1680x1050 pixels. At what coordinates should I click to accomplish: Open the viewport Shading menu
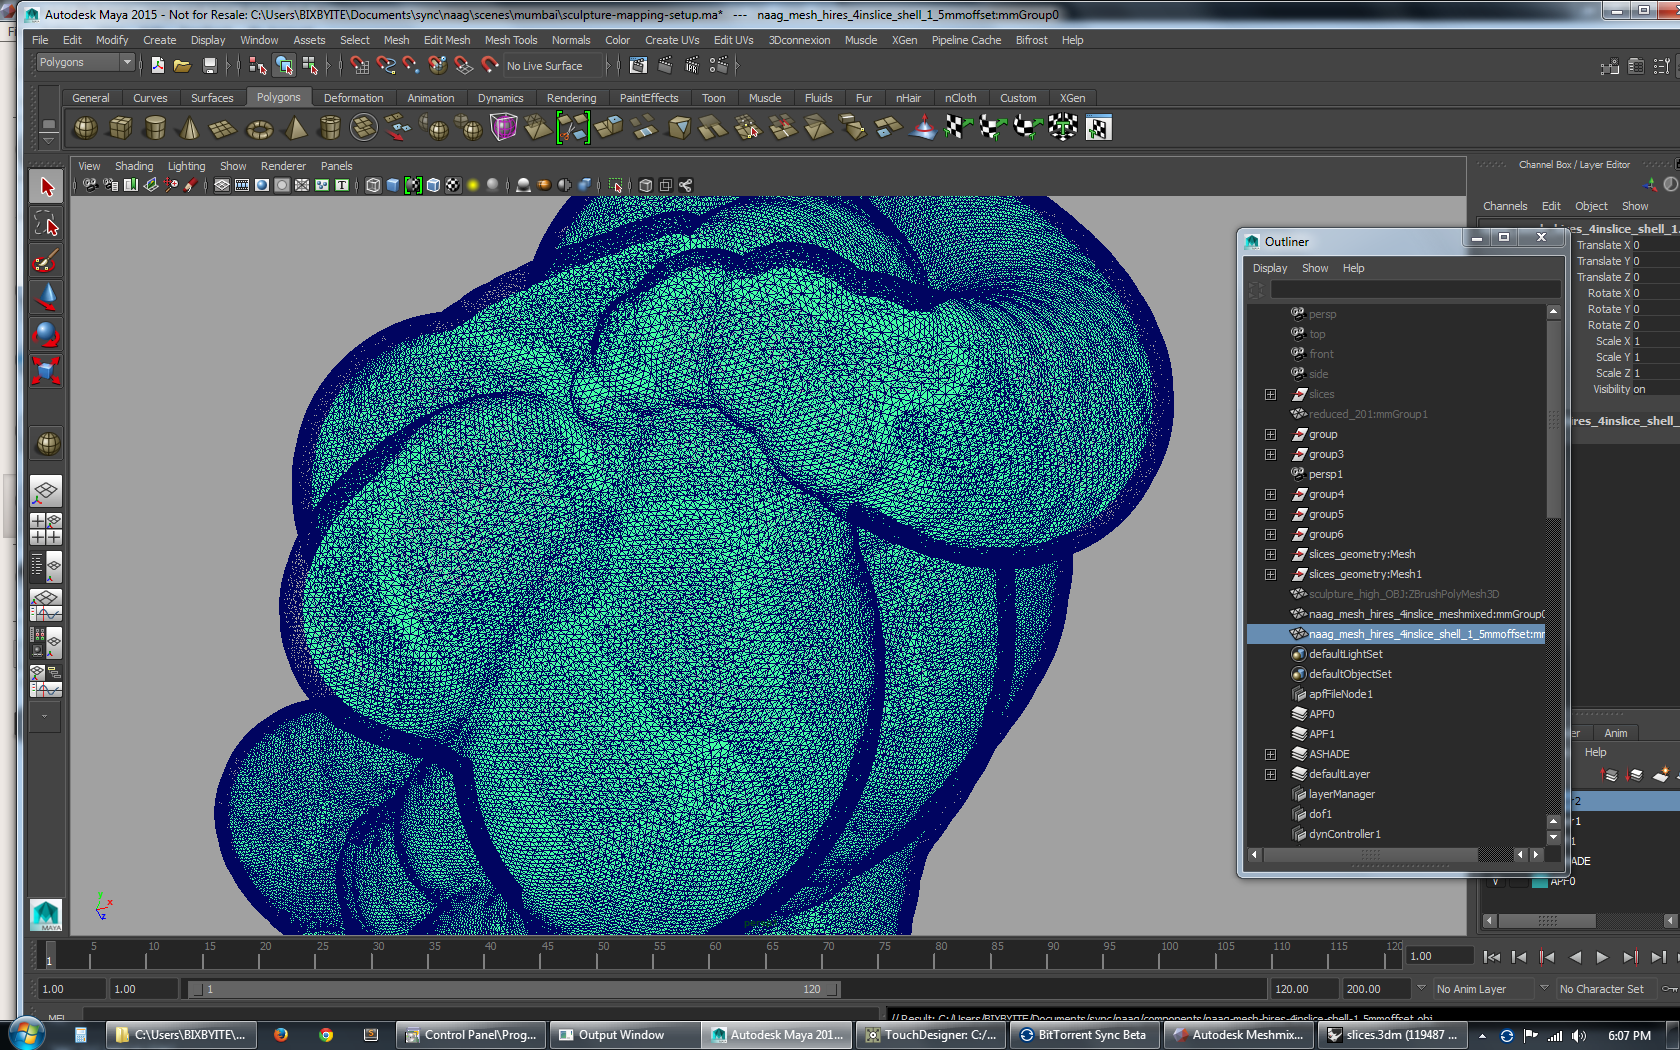pyautogui.click(x=134, y=166)
